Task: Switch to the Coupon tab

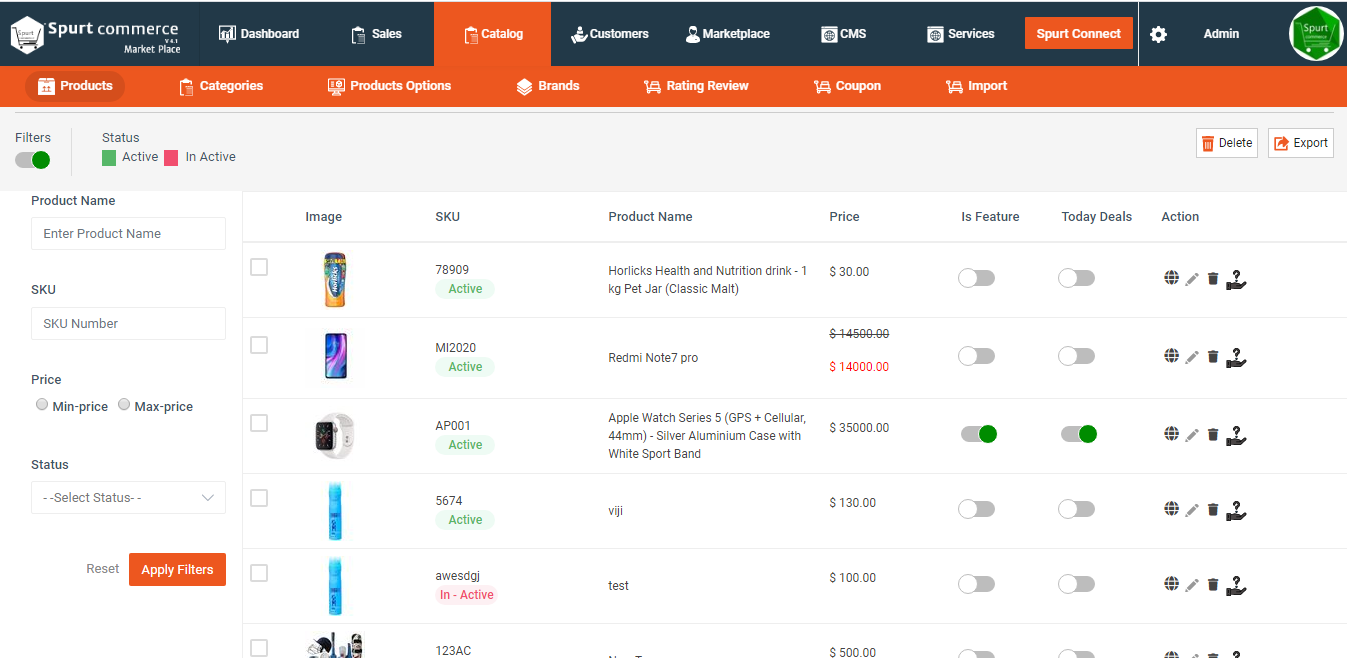Action: [847, 86]
